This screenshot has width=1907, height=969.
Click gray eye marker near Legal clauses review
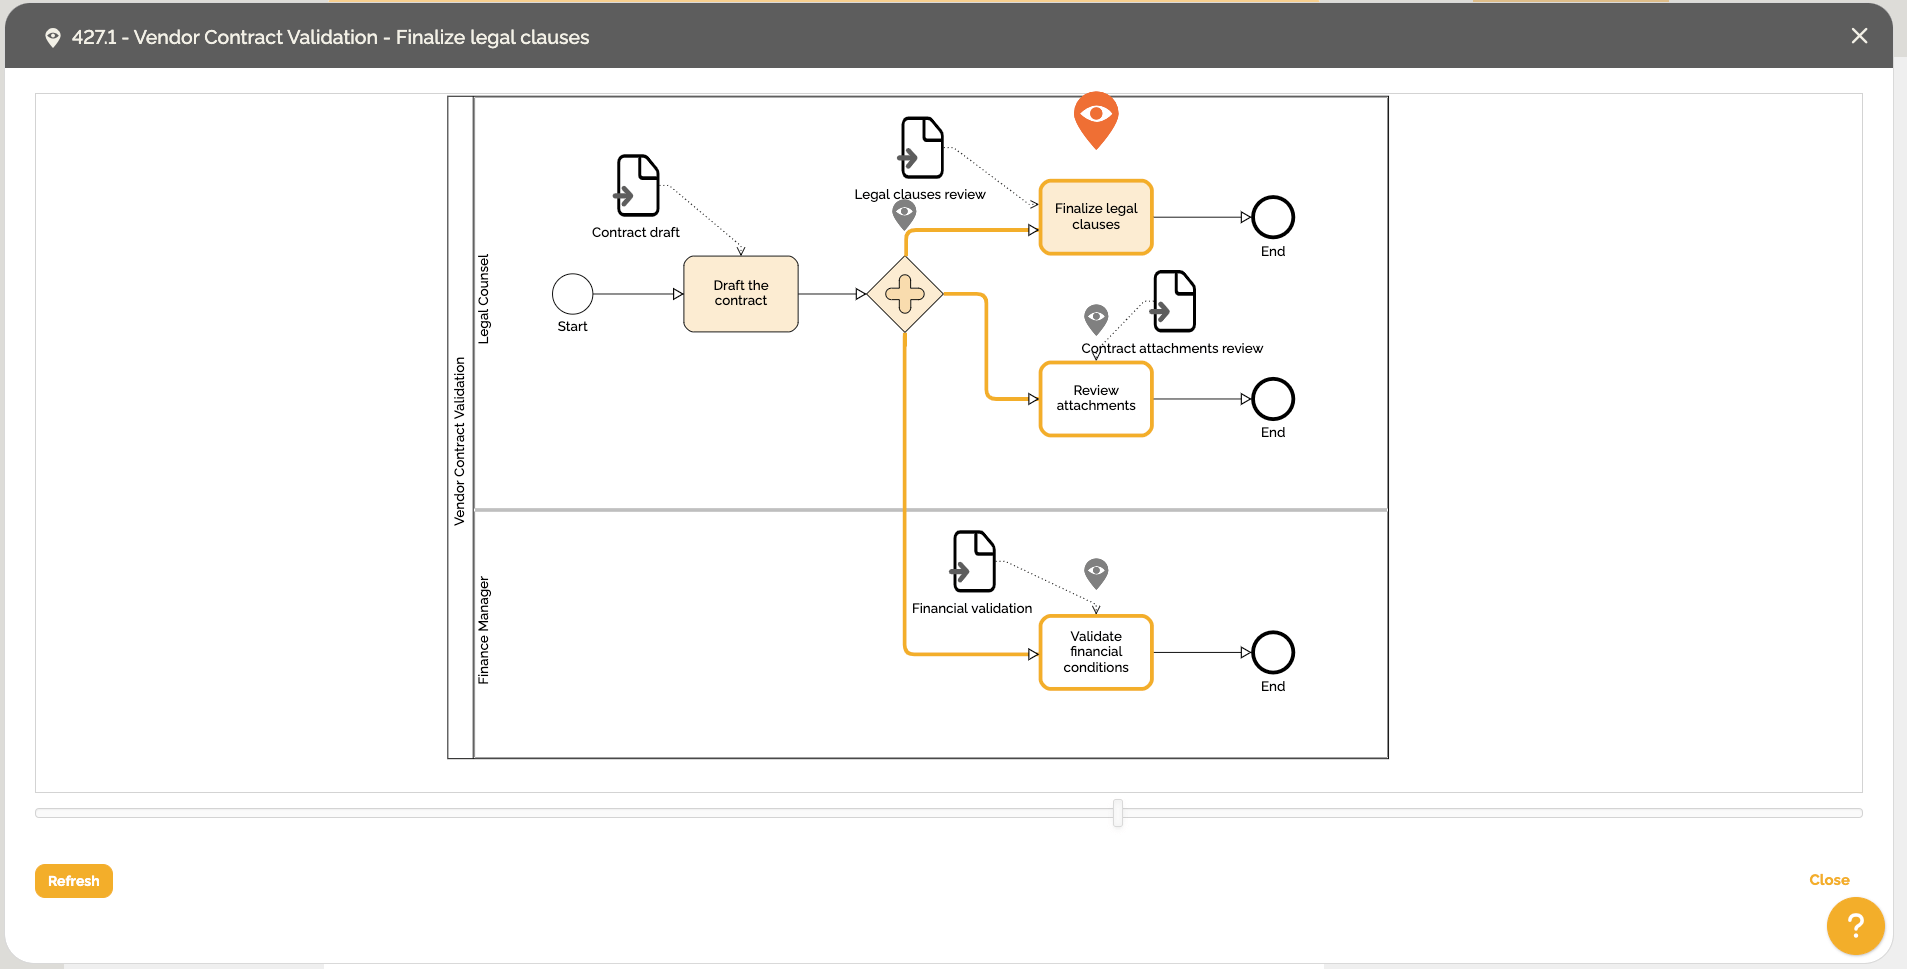coord(904,212)
